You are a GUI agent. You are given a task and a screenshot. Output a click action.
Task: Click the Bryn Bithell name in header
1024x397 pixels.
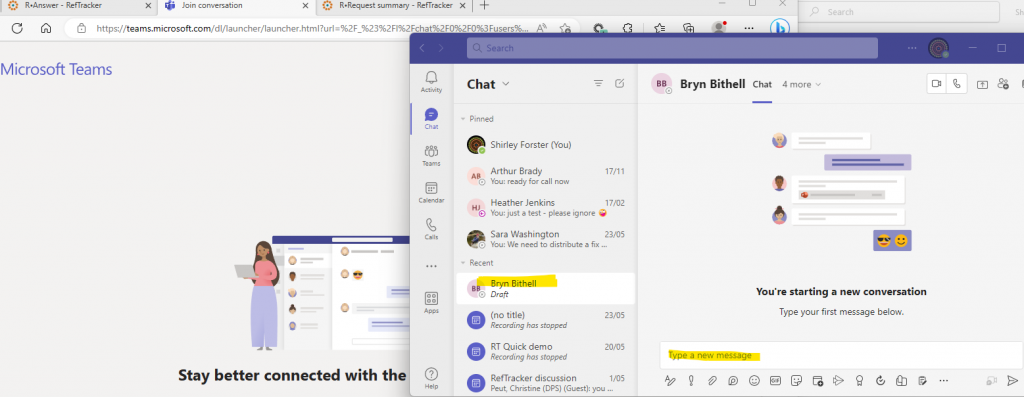tap(712, 84)
